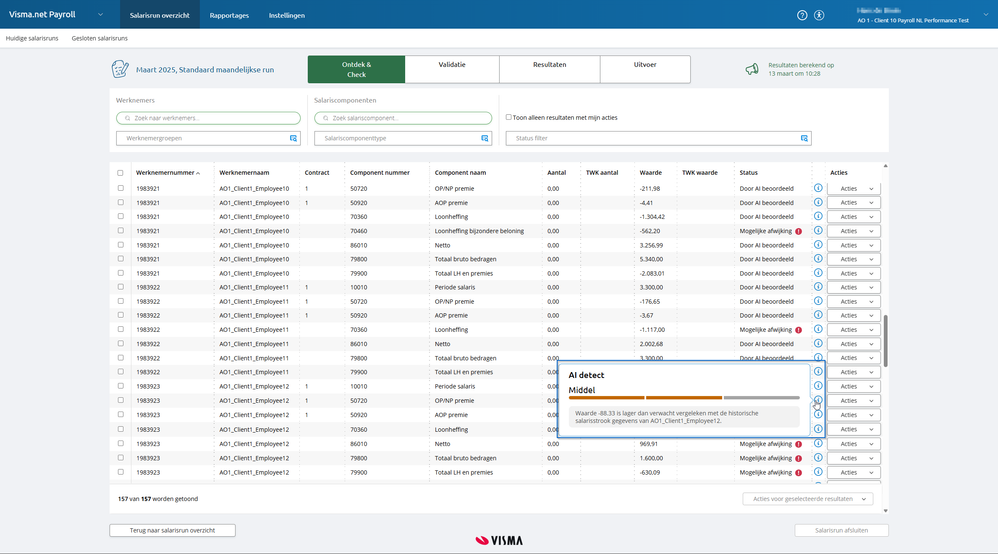Select checkbox for Employee12 Periode salaris row

120,386
